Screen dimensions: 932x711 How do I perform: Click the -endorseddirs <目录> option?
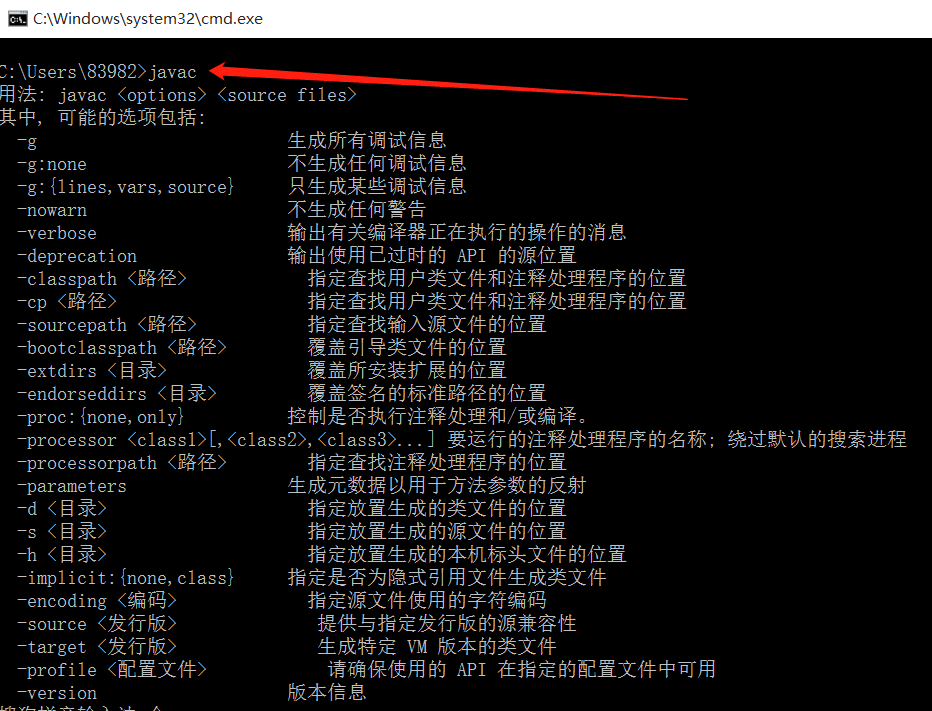pyautogui.click(x=116, y=394)
